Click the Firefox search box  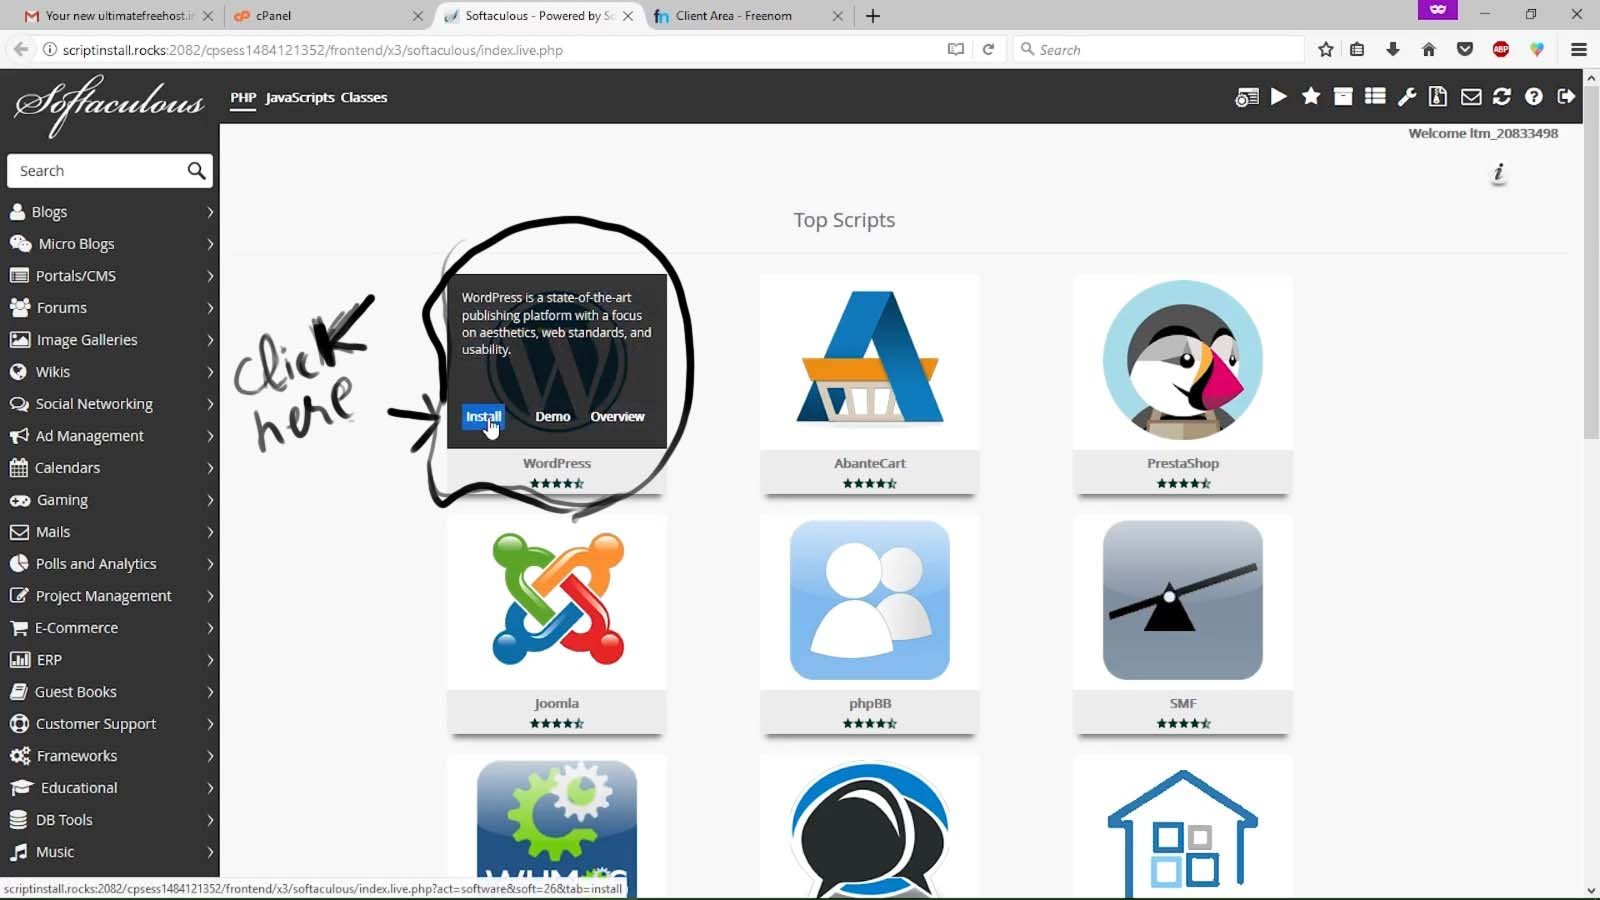(1160, 49)
